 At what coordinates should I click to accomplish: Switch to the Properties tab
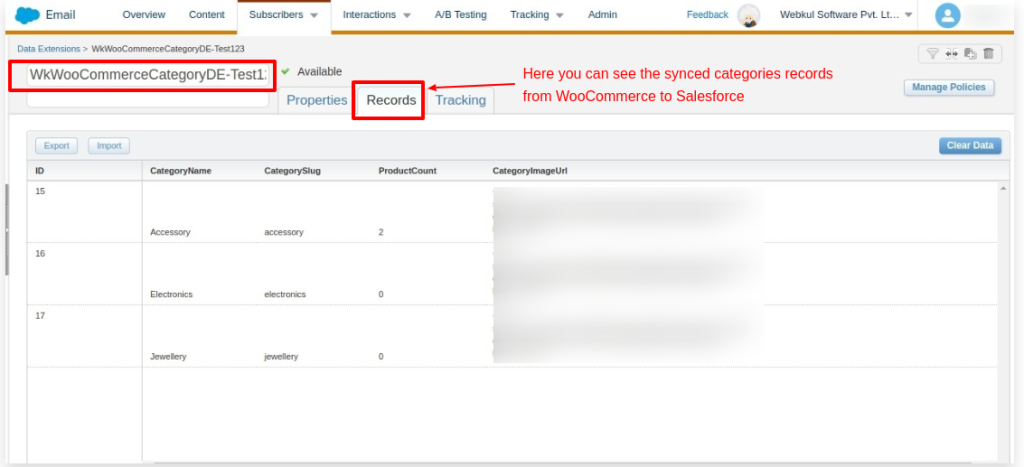tap(316, 100)
